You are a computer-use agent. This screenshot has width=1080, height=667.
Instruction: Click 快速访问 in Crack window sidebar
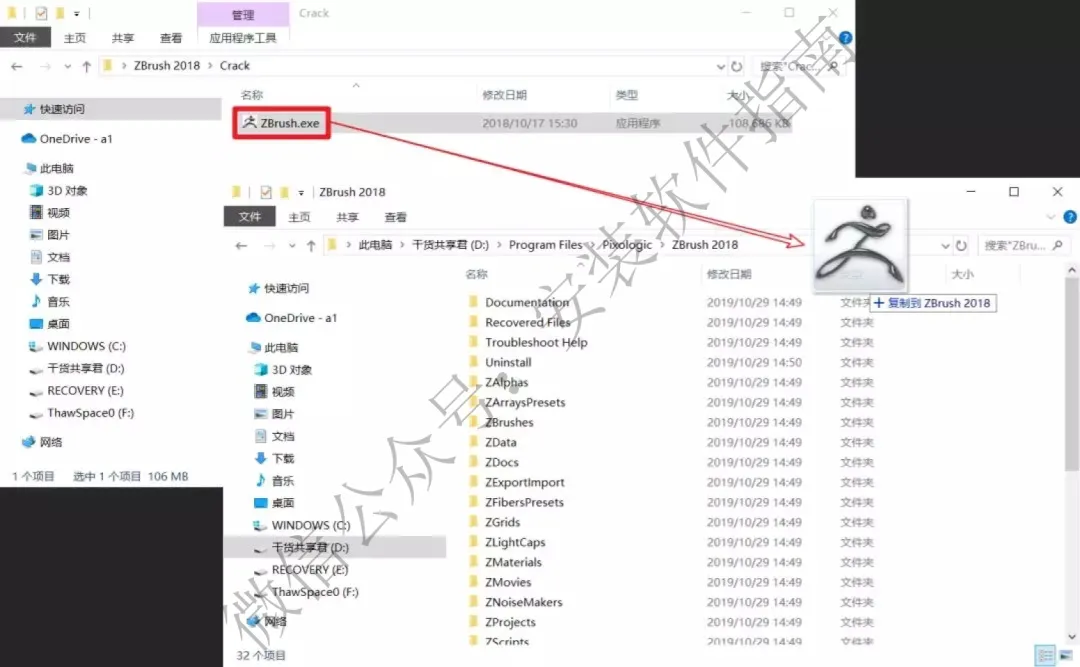(54, 109)
